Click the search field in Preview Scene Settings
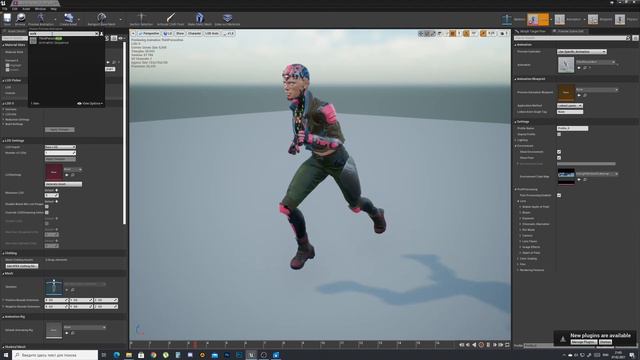The image size is (640, 360). pyautogui.click(x=572, y=38)
